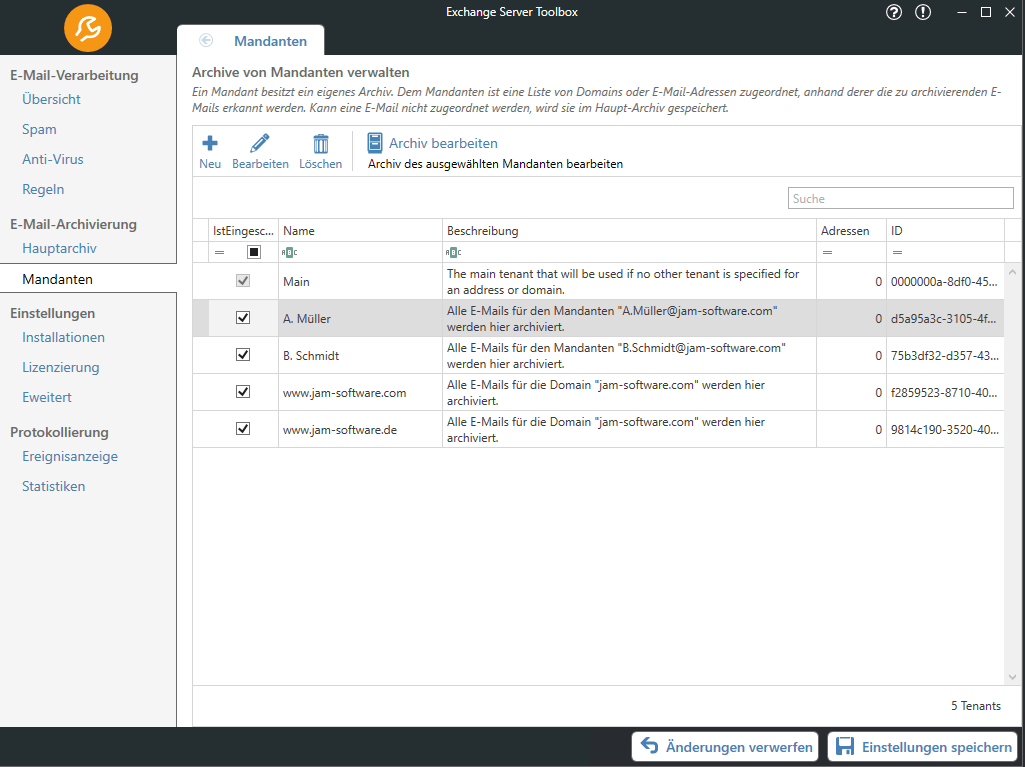This screenshot has height=767, width=1025.
Task: Open the exclamation mark info icon
Action: tap(922, 12)
